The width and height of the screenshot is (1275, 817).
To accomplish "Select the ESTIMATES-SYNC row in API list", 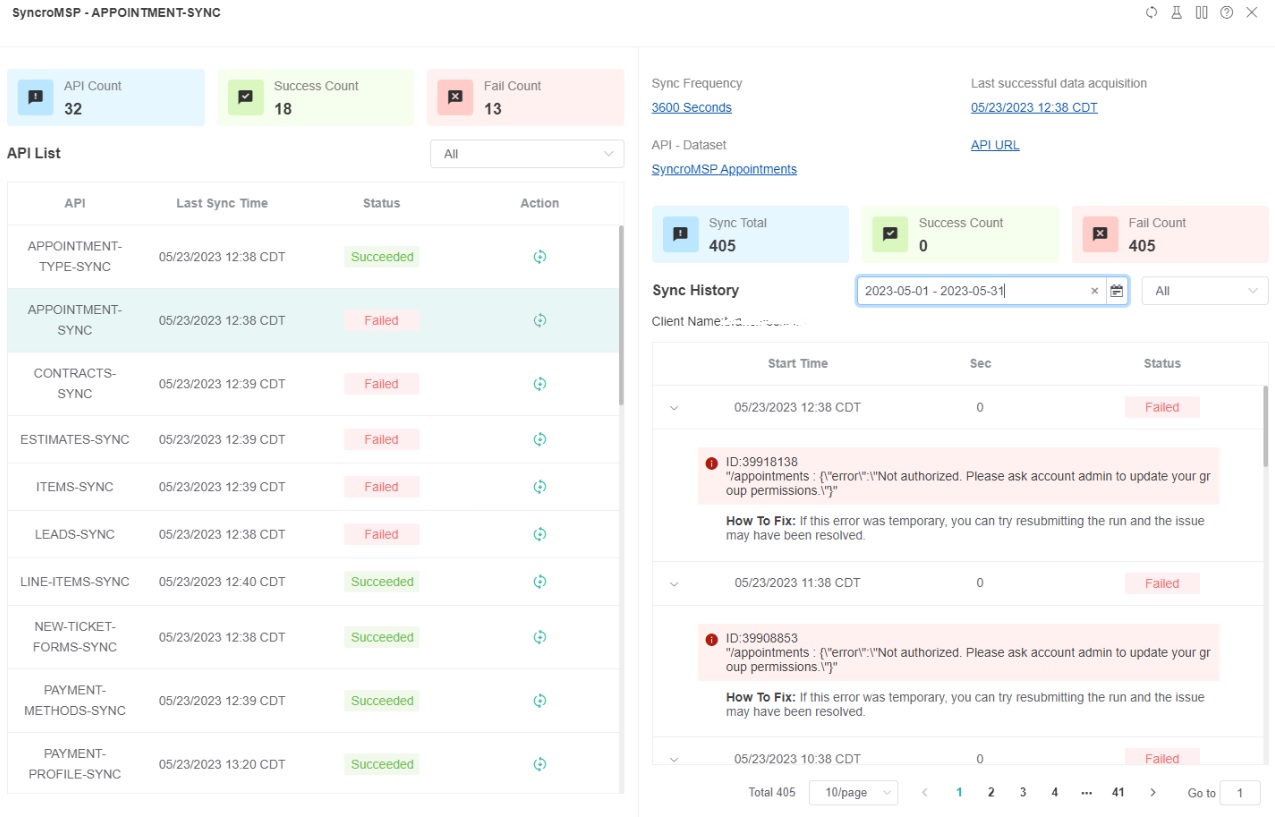I will click(75, 439).
